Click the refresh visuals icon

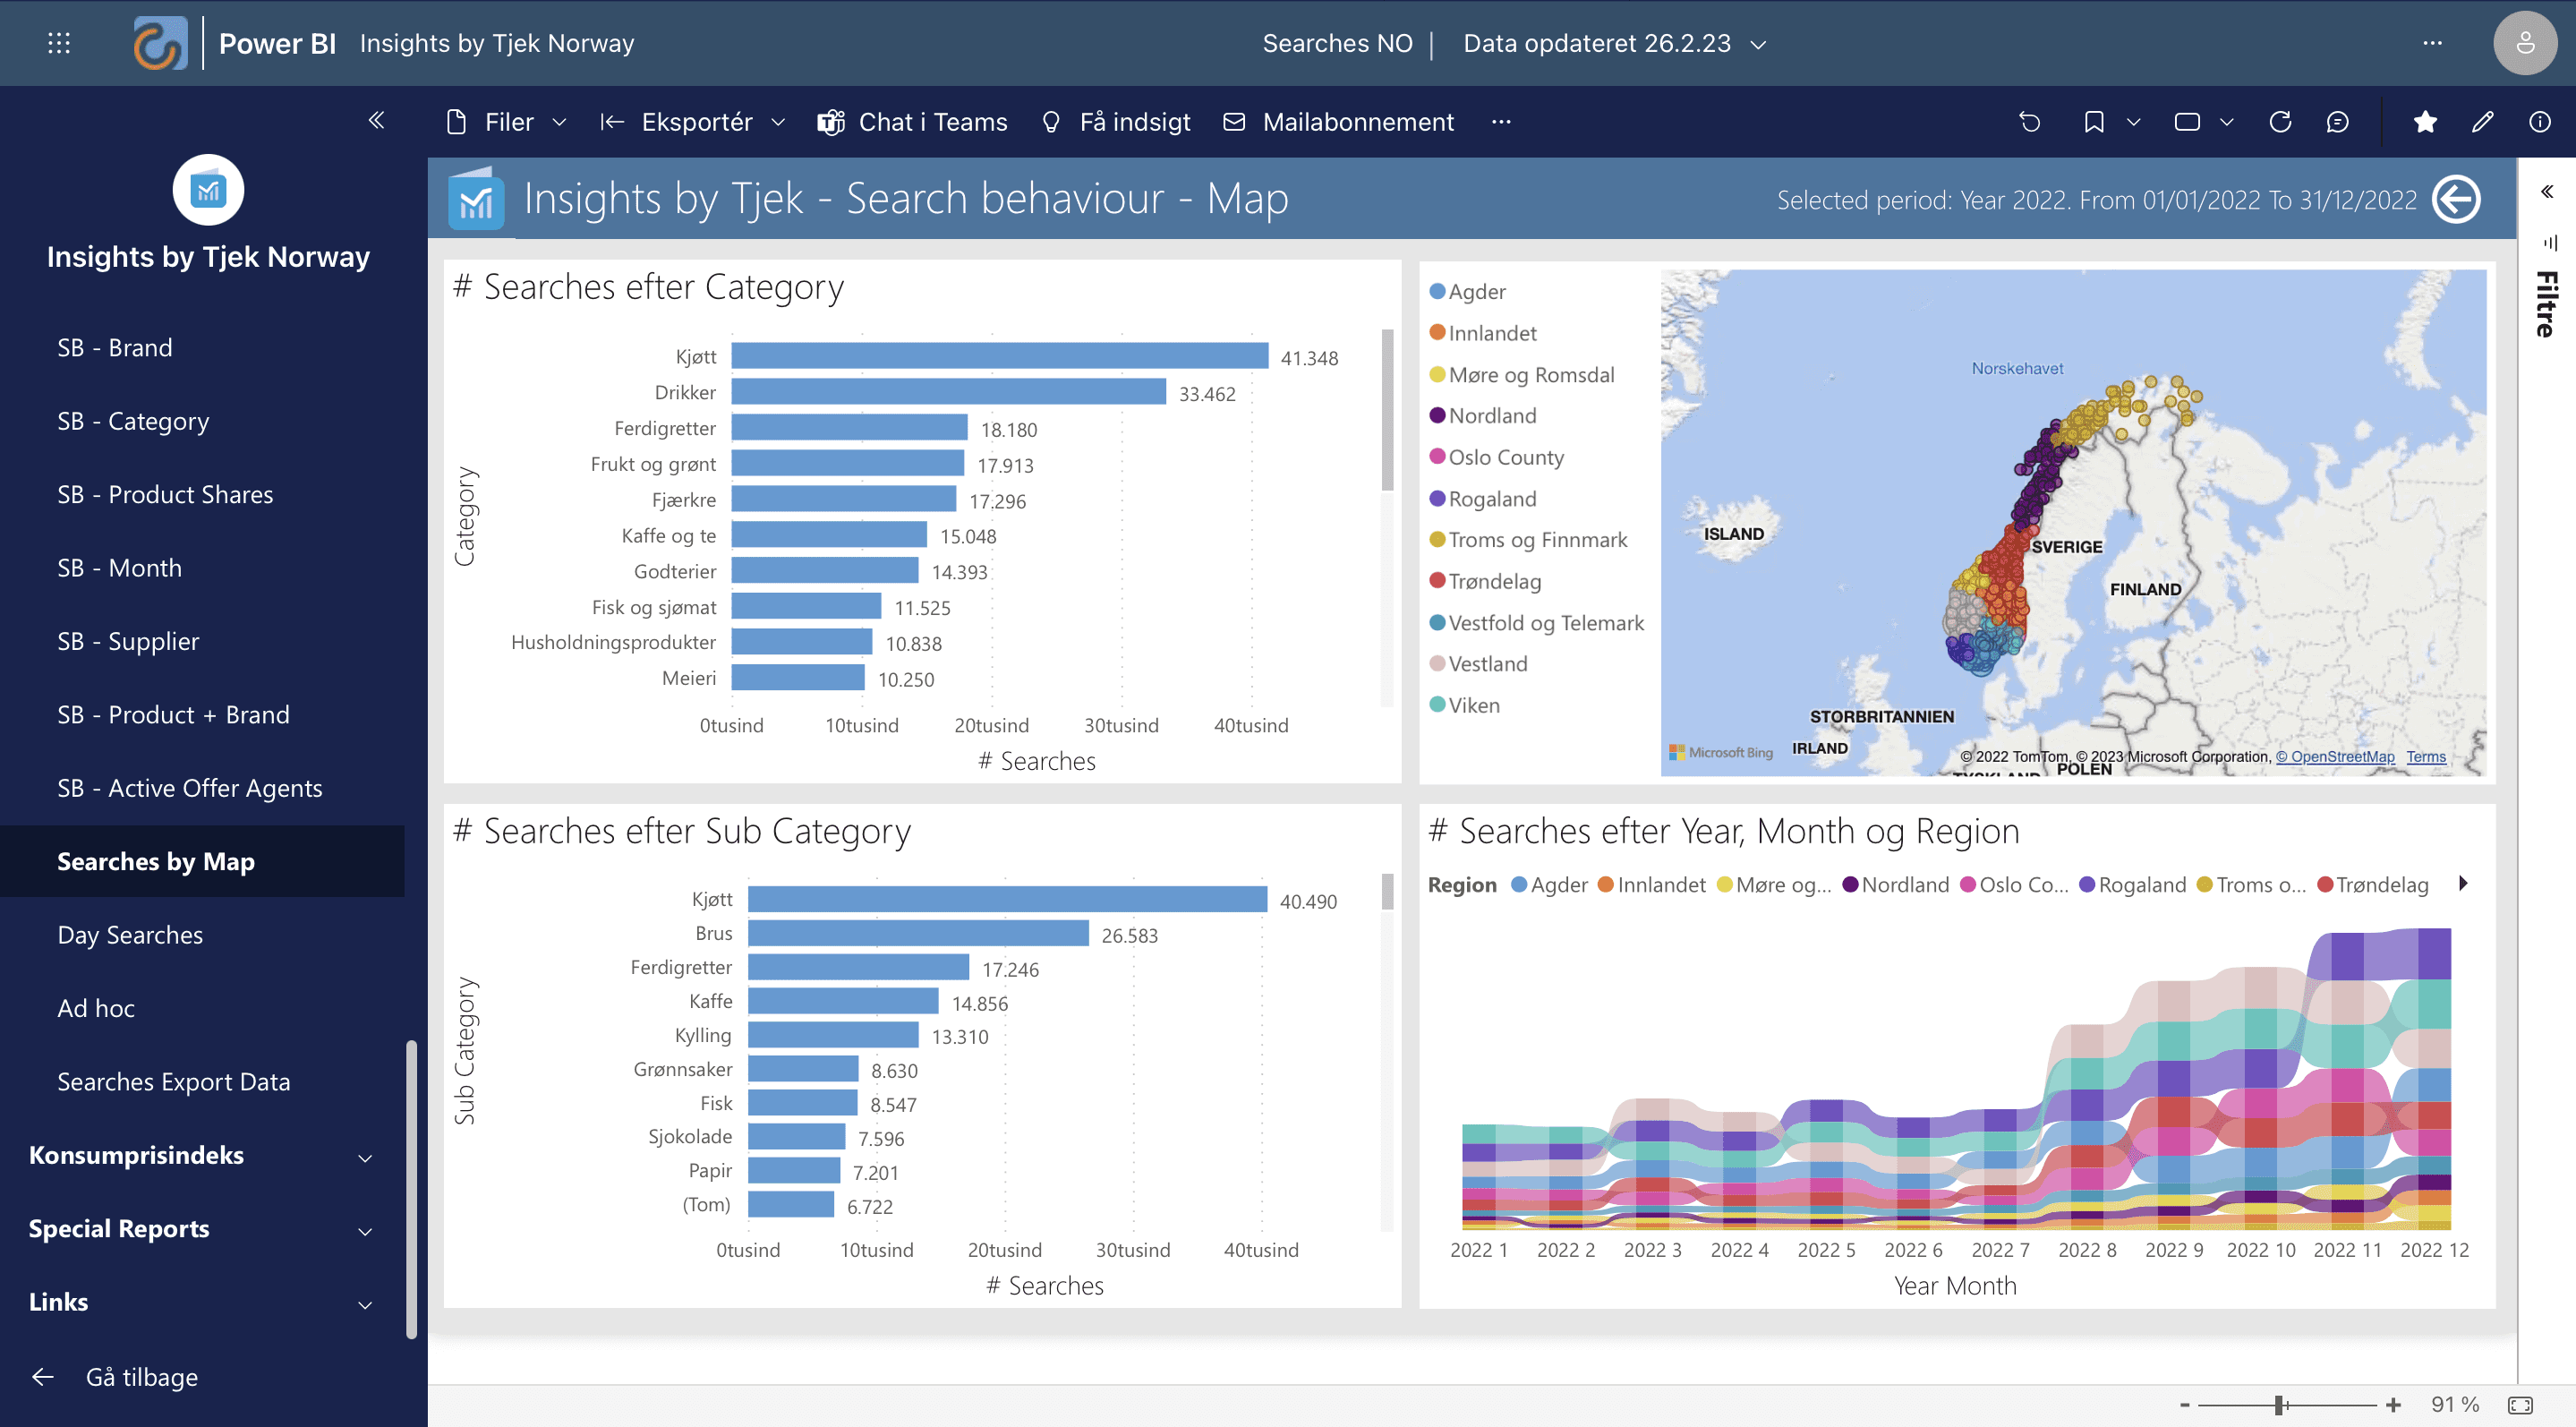pos(2280,122)
